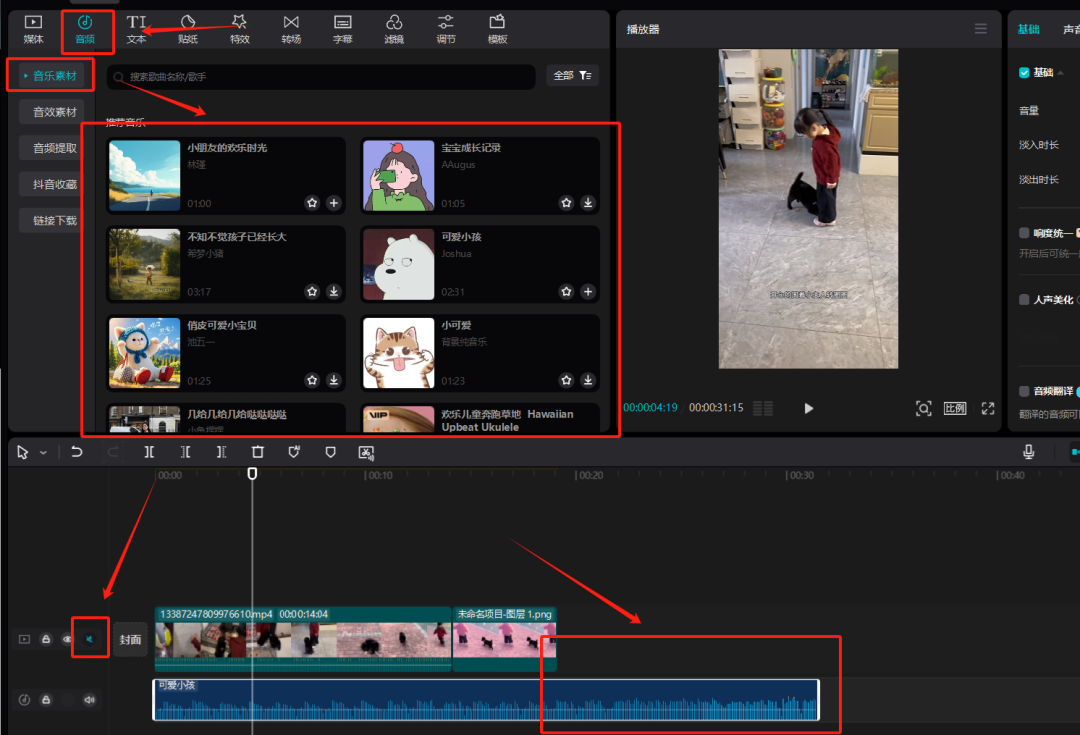The image size is (1080, 735).
Task: Preview the 小可爱 cat song thumbnail
Action: tap(399, 353)
